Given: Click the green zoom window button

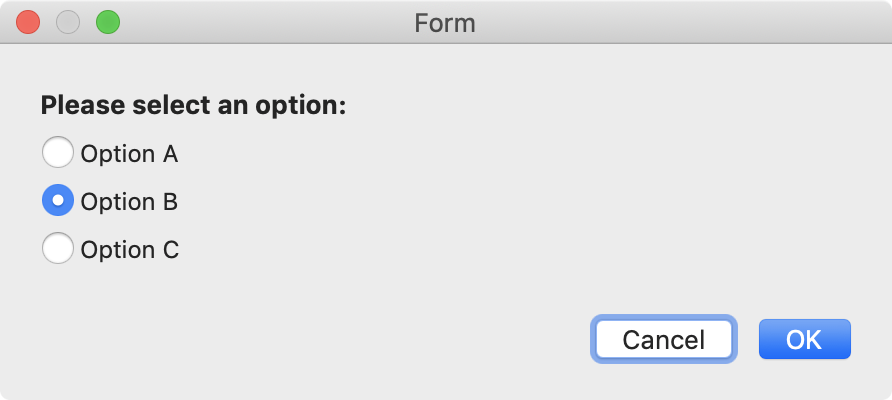Looking at the screenshot, I should (x=108, y=22).
